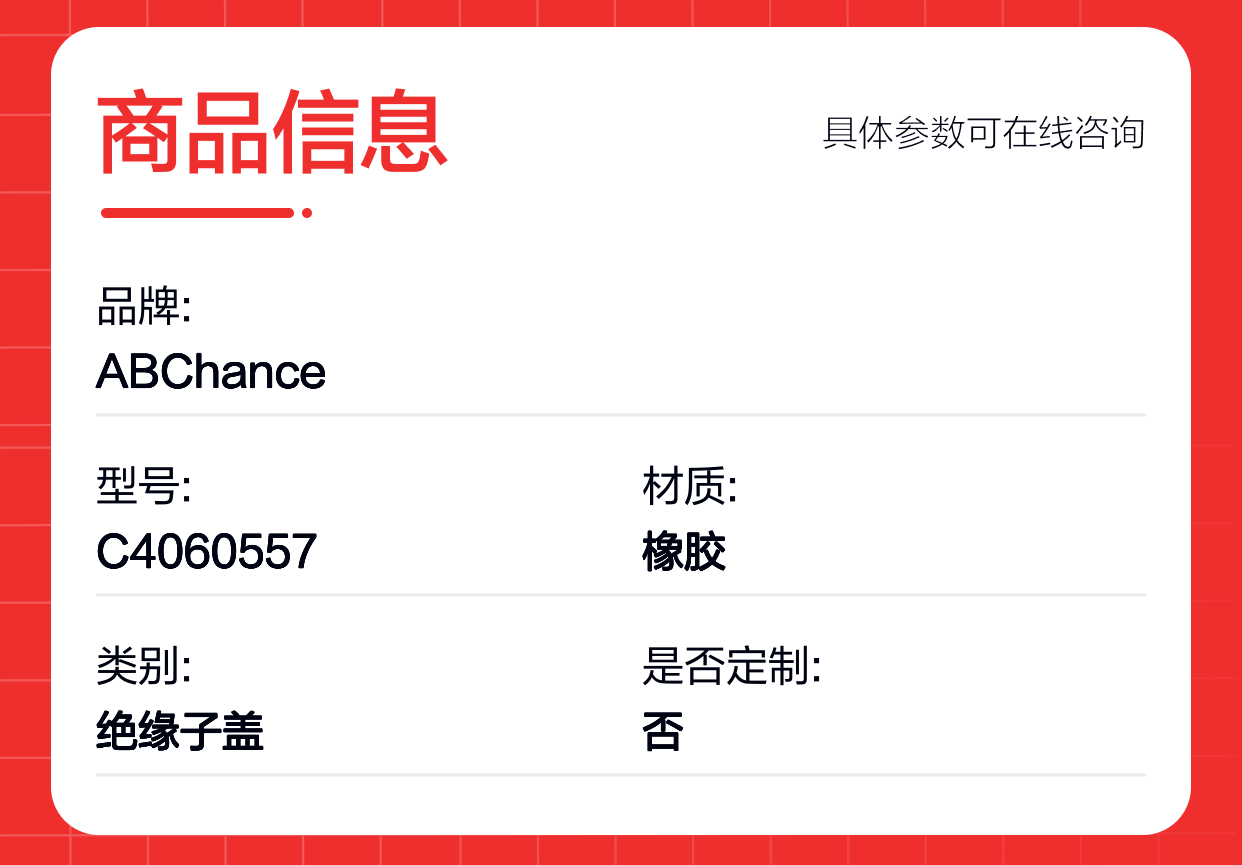The width and height of the screenshot is (1242, 865).
Task: Click the red underline bar below the title
Action: tap(198, 212)
